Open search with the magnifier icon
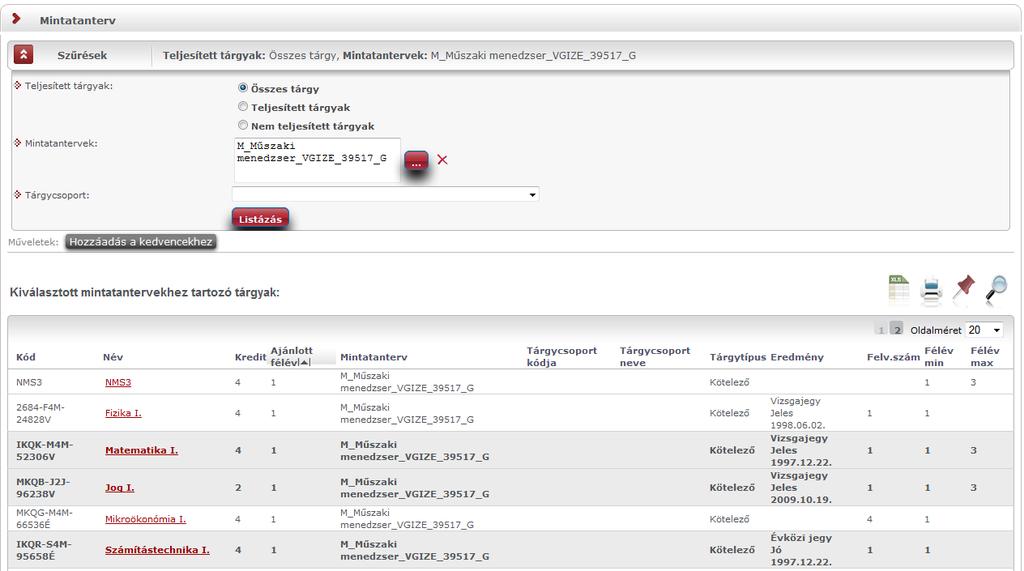1024x571 pixels. tap(997, 288)
